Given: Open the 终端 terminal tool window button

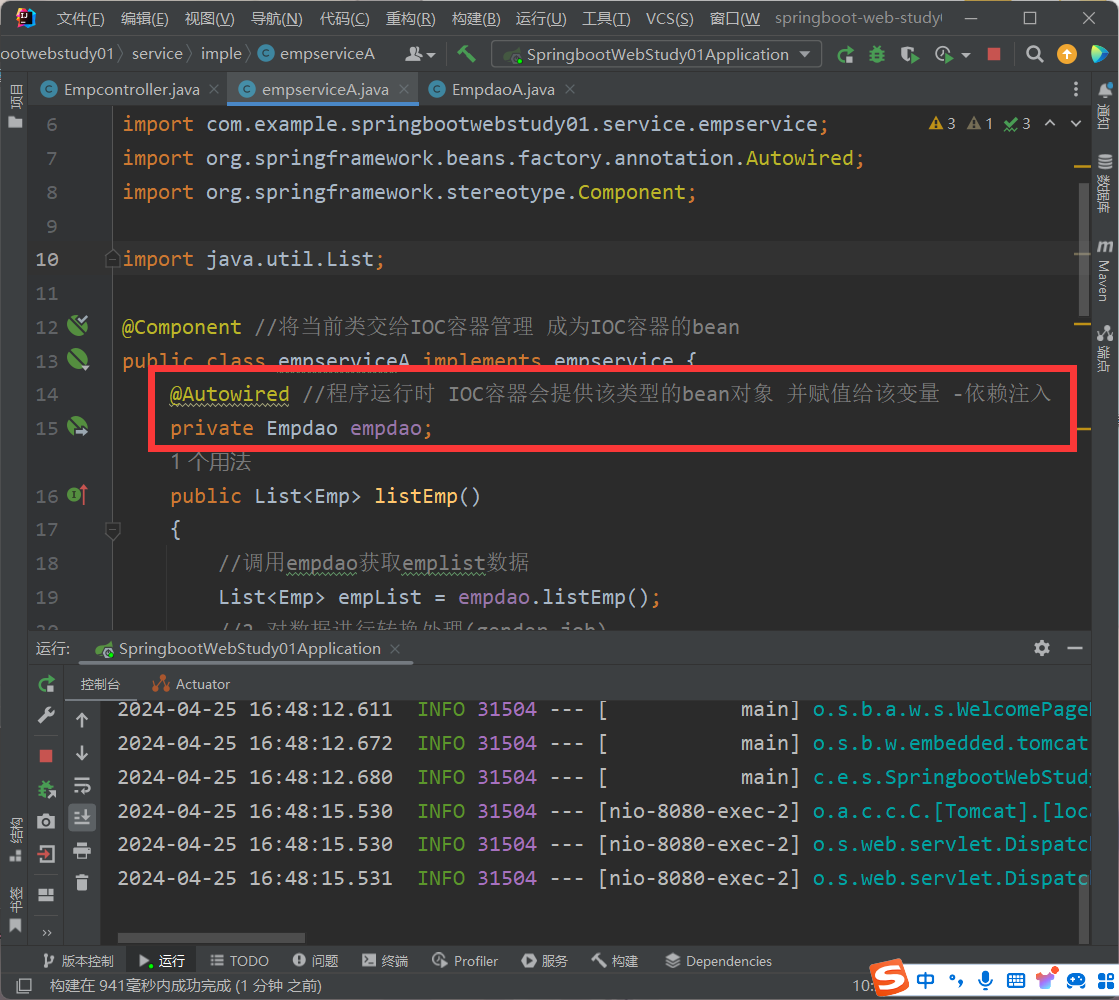Looking at the screenshot, I should (x=385, y=961).
